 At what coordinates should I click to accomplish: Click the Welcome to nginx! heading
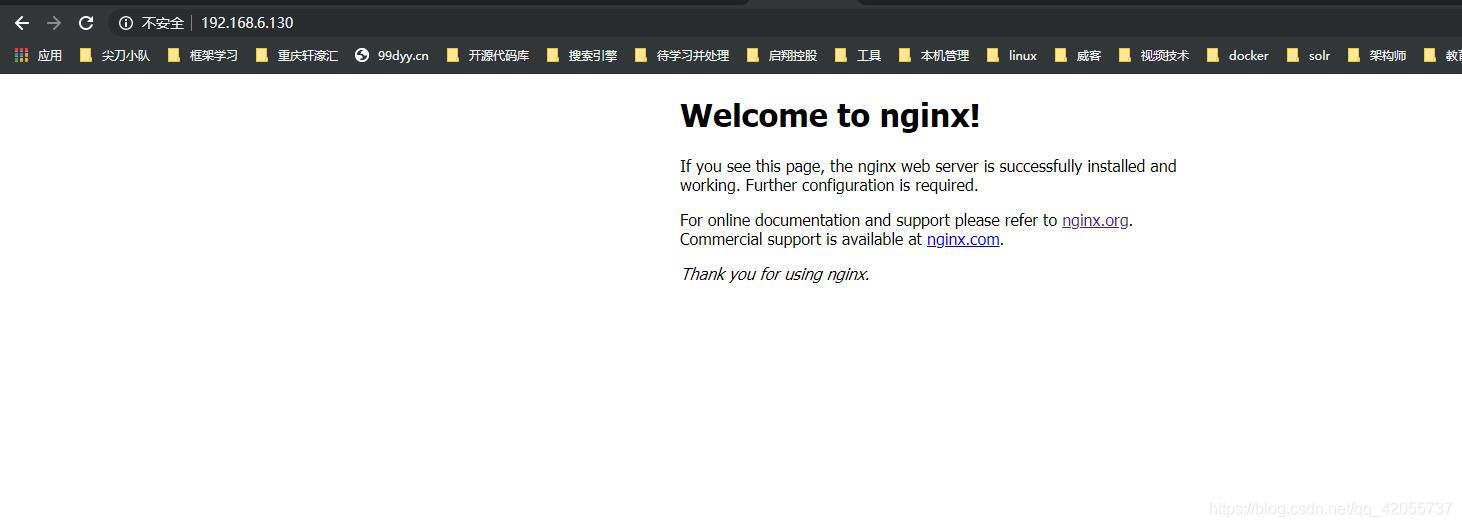click(x=830, y=116)
